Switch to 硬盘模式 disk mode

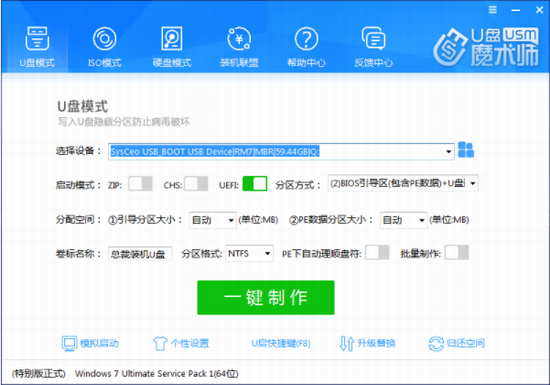(172, 47)
